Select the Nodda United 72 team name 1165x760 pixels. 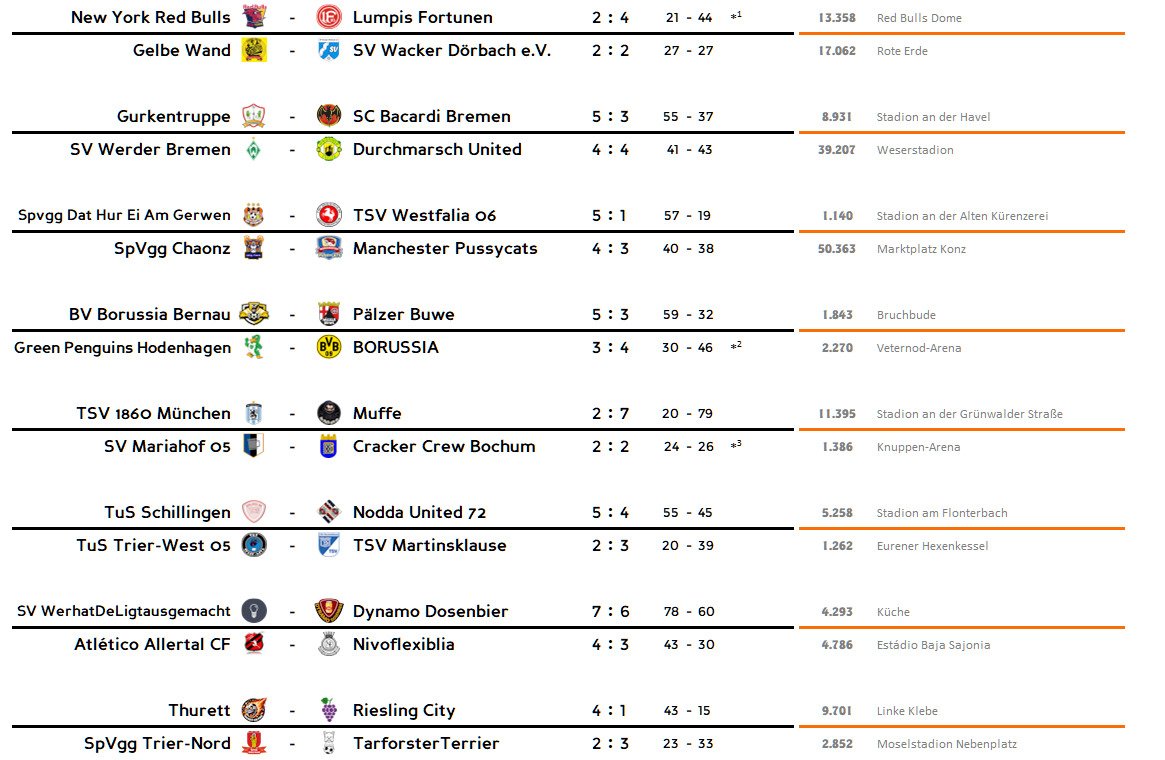pyautogui.click(x=419, y=513)
